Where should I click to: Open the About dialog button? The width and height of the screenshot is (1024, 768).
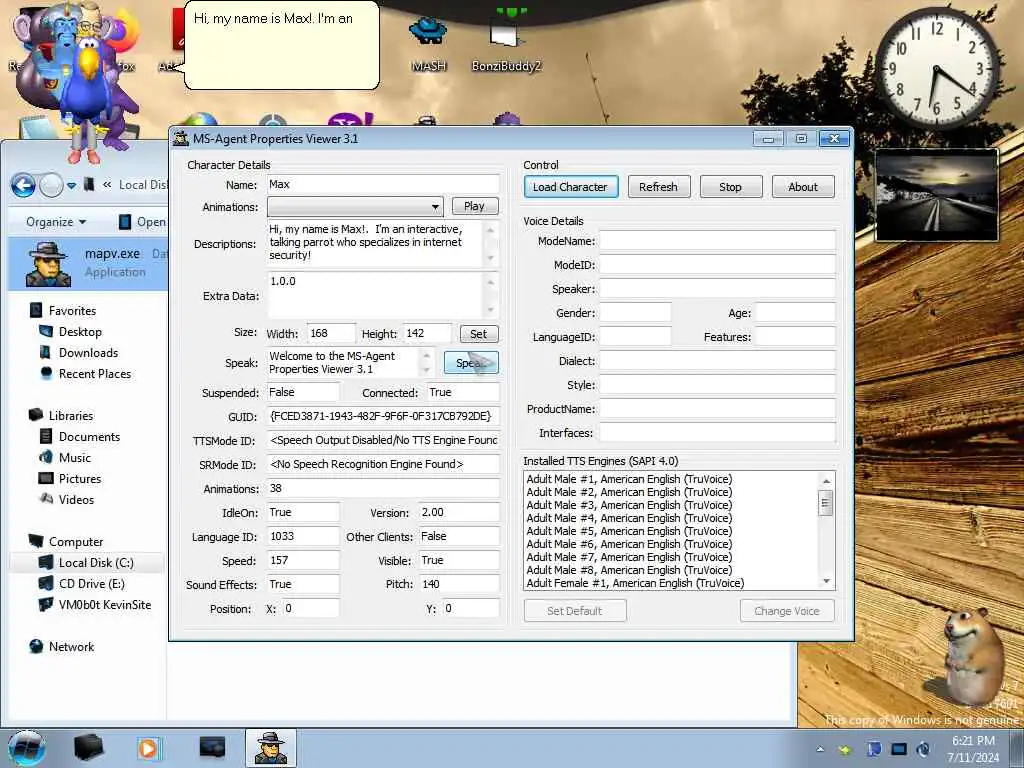[803, 187]
